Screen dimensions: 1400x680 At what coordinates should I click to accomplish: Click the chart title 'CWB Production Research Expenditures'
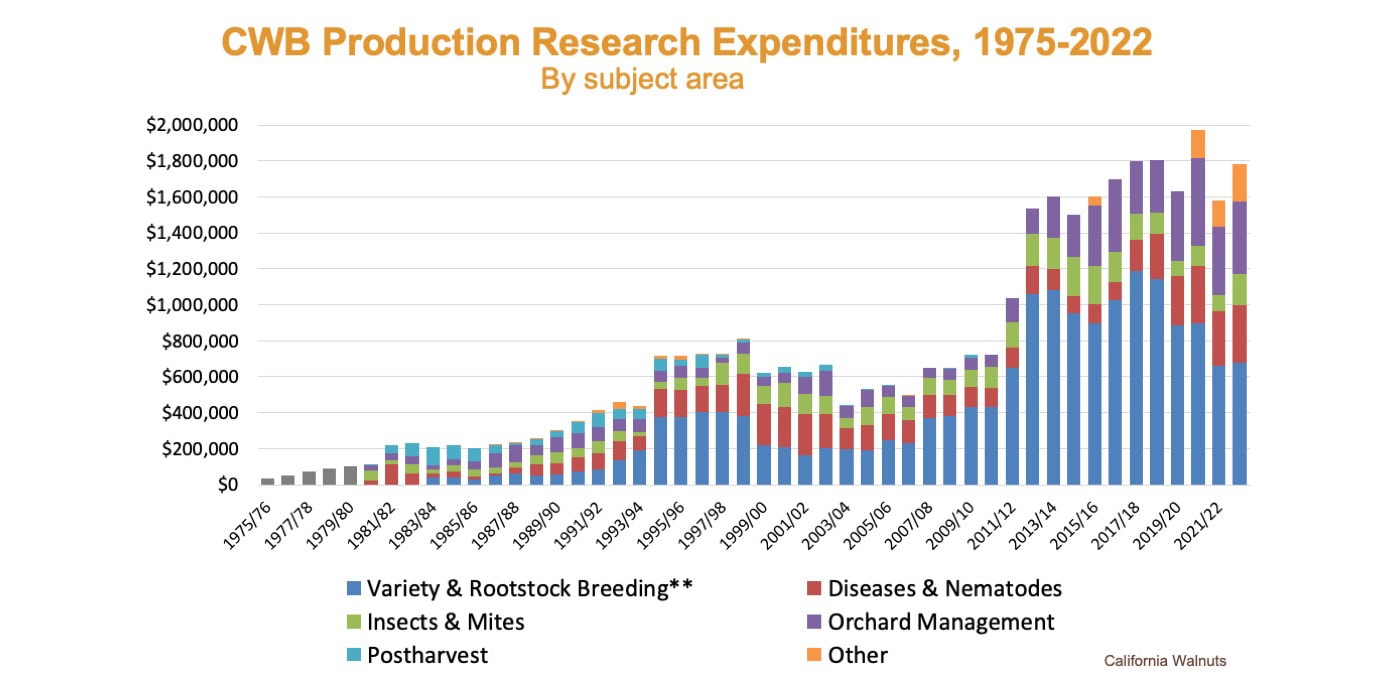686,43
